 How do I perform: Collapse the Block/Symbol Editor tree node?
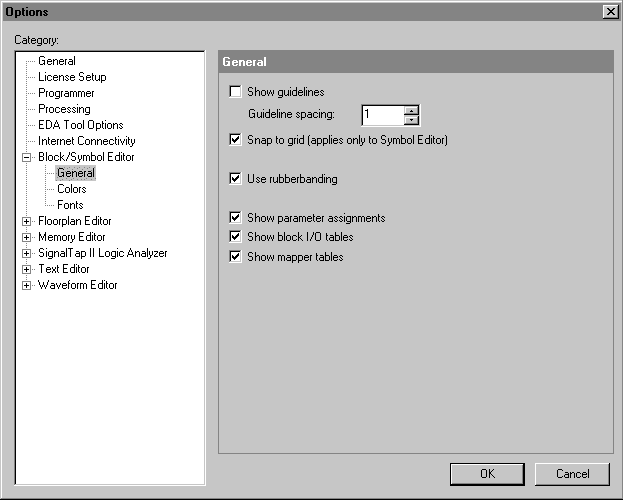(27, 157)
